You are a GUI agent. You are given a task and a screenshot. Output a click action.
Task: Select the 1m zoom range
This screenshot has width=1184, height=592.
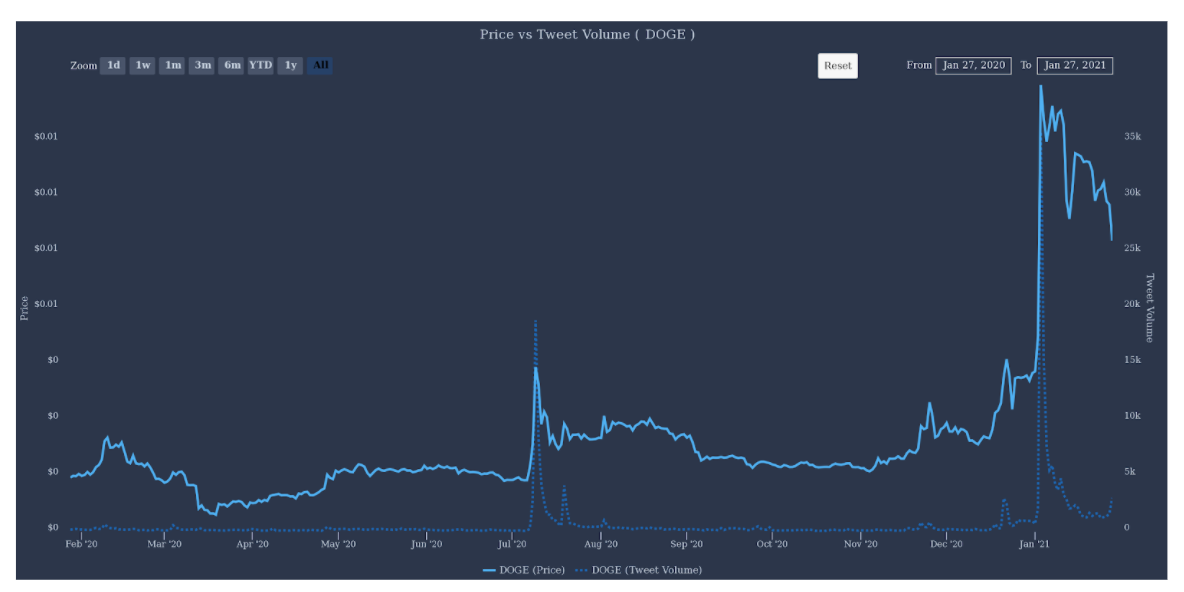tap(173, 66)
